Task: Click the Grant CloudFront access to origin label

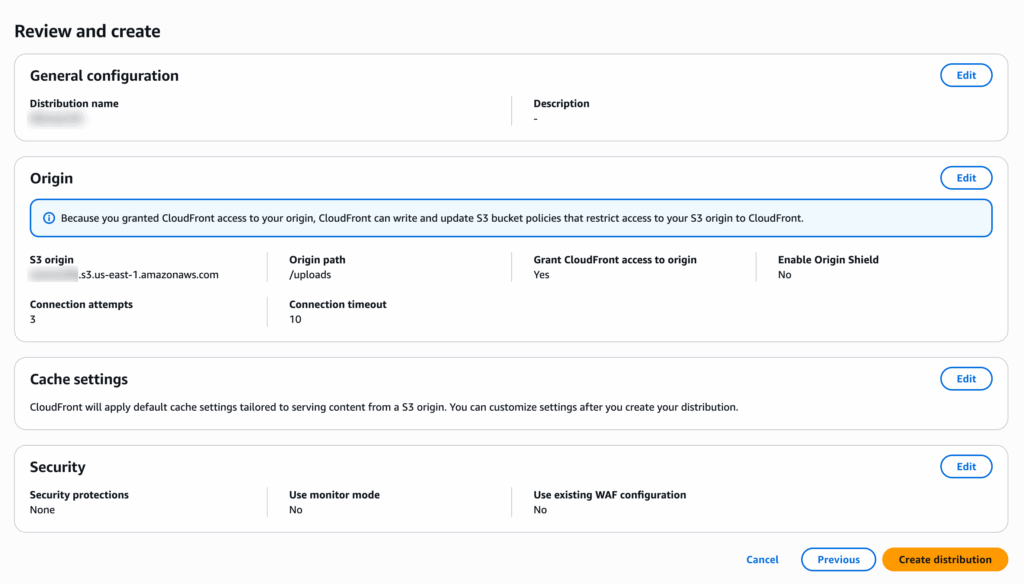Action: (615, 259)
